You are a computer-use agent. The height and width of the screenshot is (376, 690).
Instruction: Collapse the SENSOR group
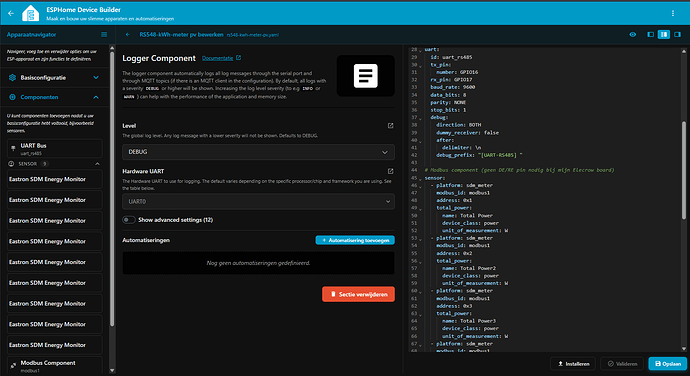[x=97, y=164]
